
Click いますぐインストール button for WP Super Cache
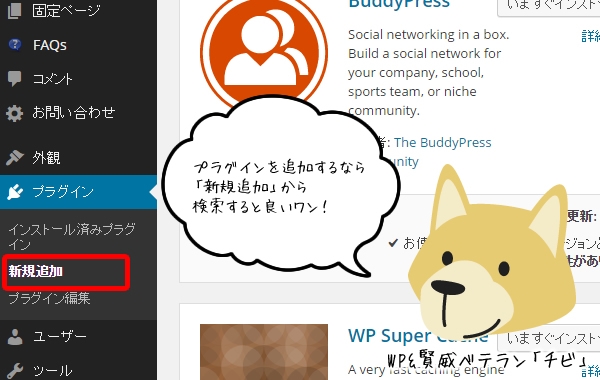[549, 339]
